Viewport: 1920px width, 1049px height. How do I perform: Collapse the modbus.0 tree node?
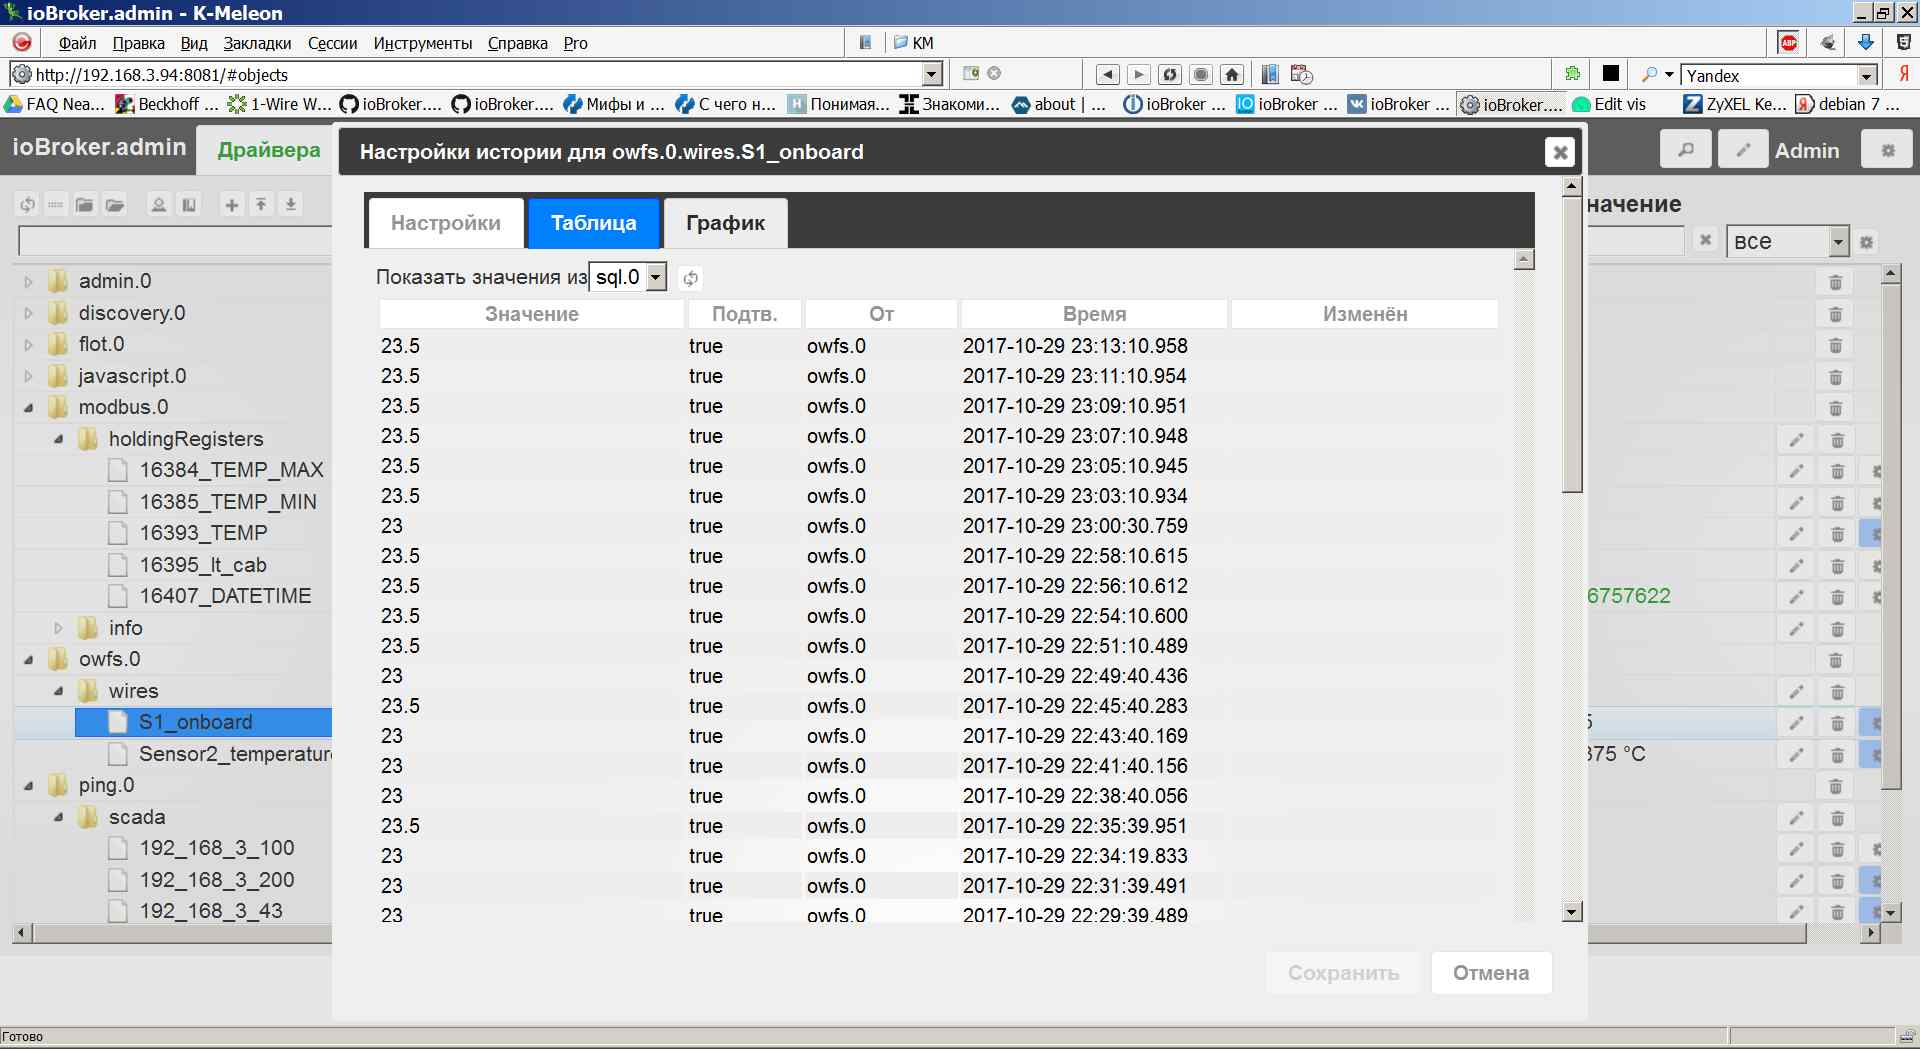click(x=29, y=408)
